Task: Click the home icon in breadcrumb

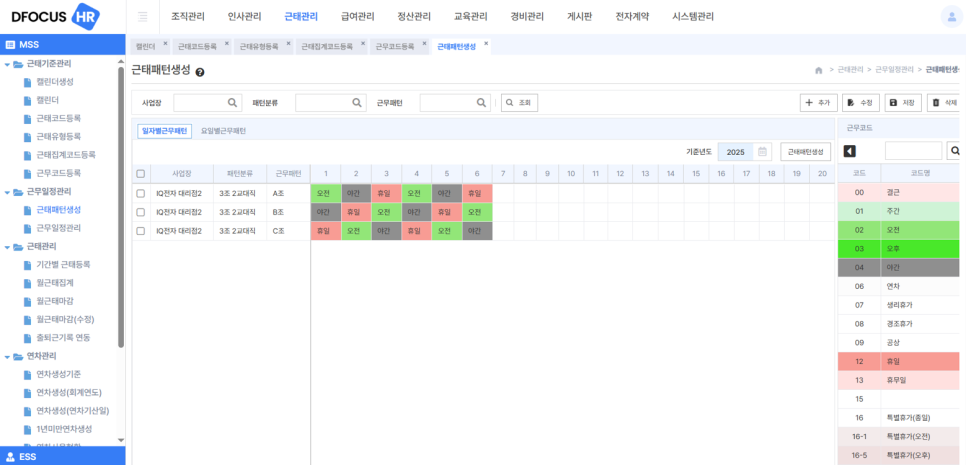Action: coord(819,70)
